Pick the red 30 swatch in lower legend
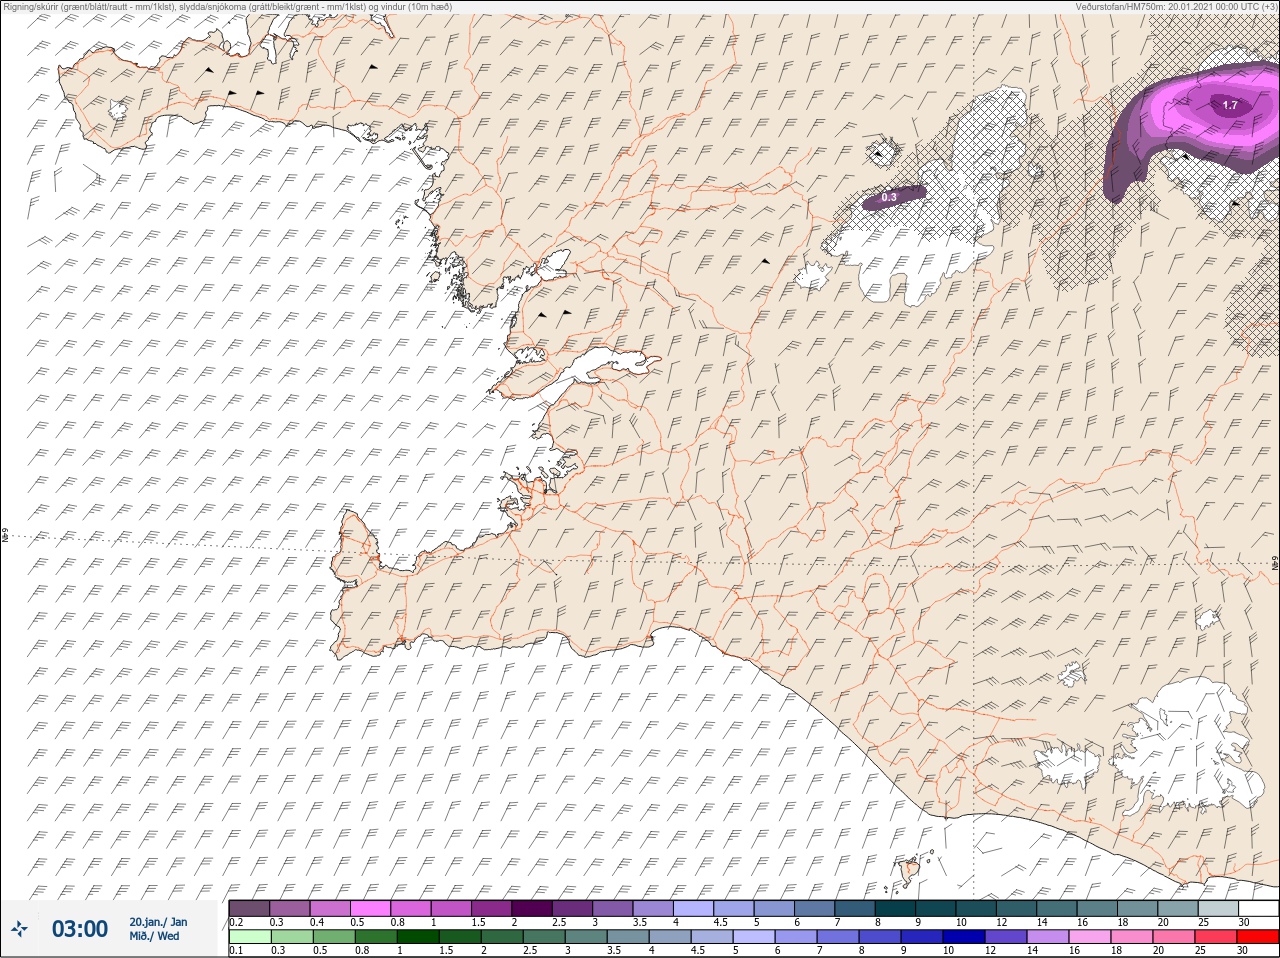The image size is (1280, 958). (1258, 937)
